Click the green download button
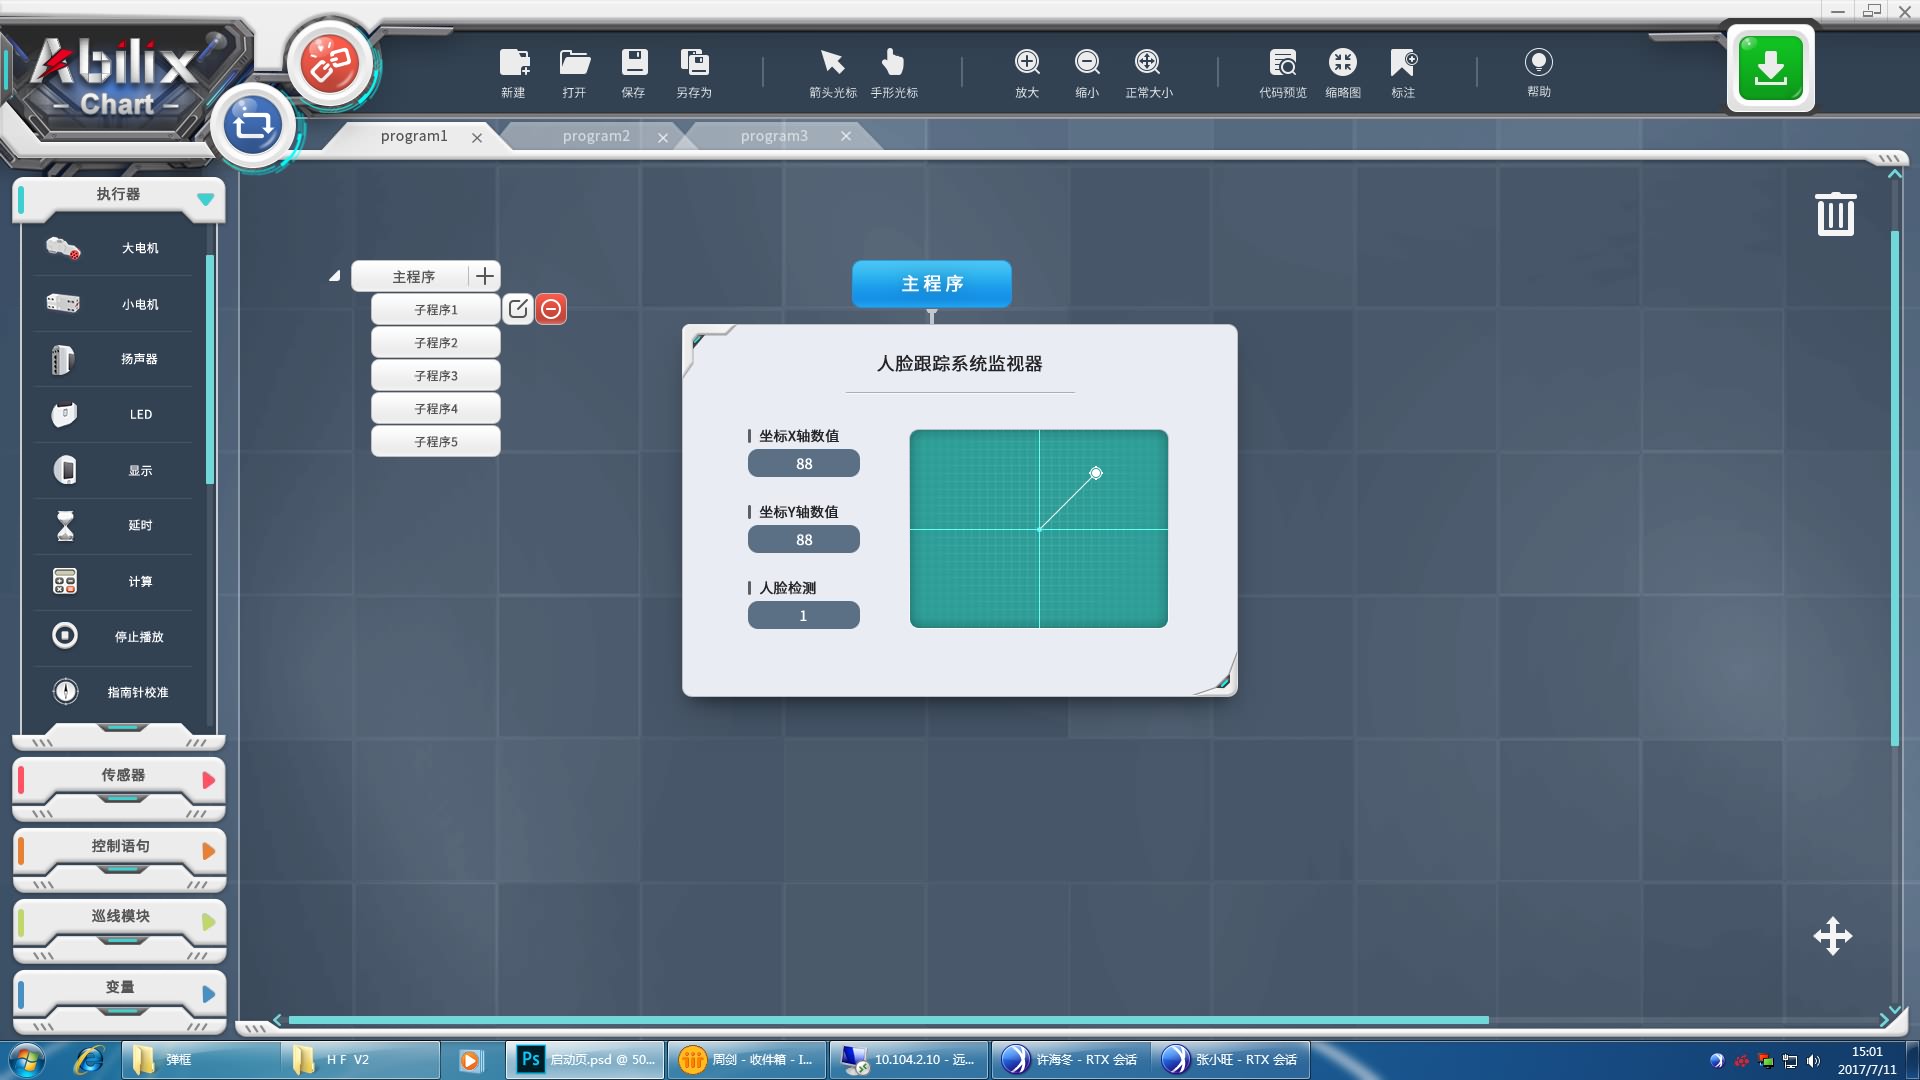1920x1080 pixels. (1770, 68)
